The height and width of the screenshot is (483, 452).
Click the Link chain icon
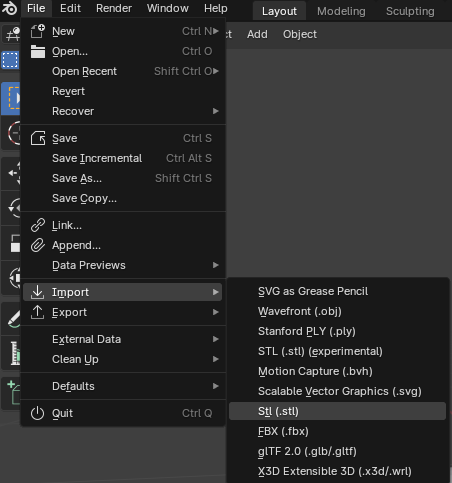coord(38,225)
